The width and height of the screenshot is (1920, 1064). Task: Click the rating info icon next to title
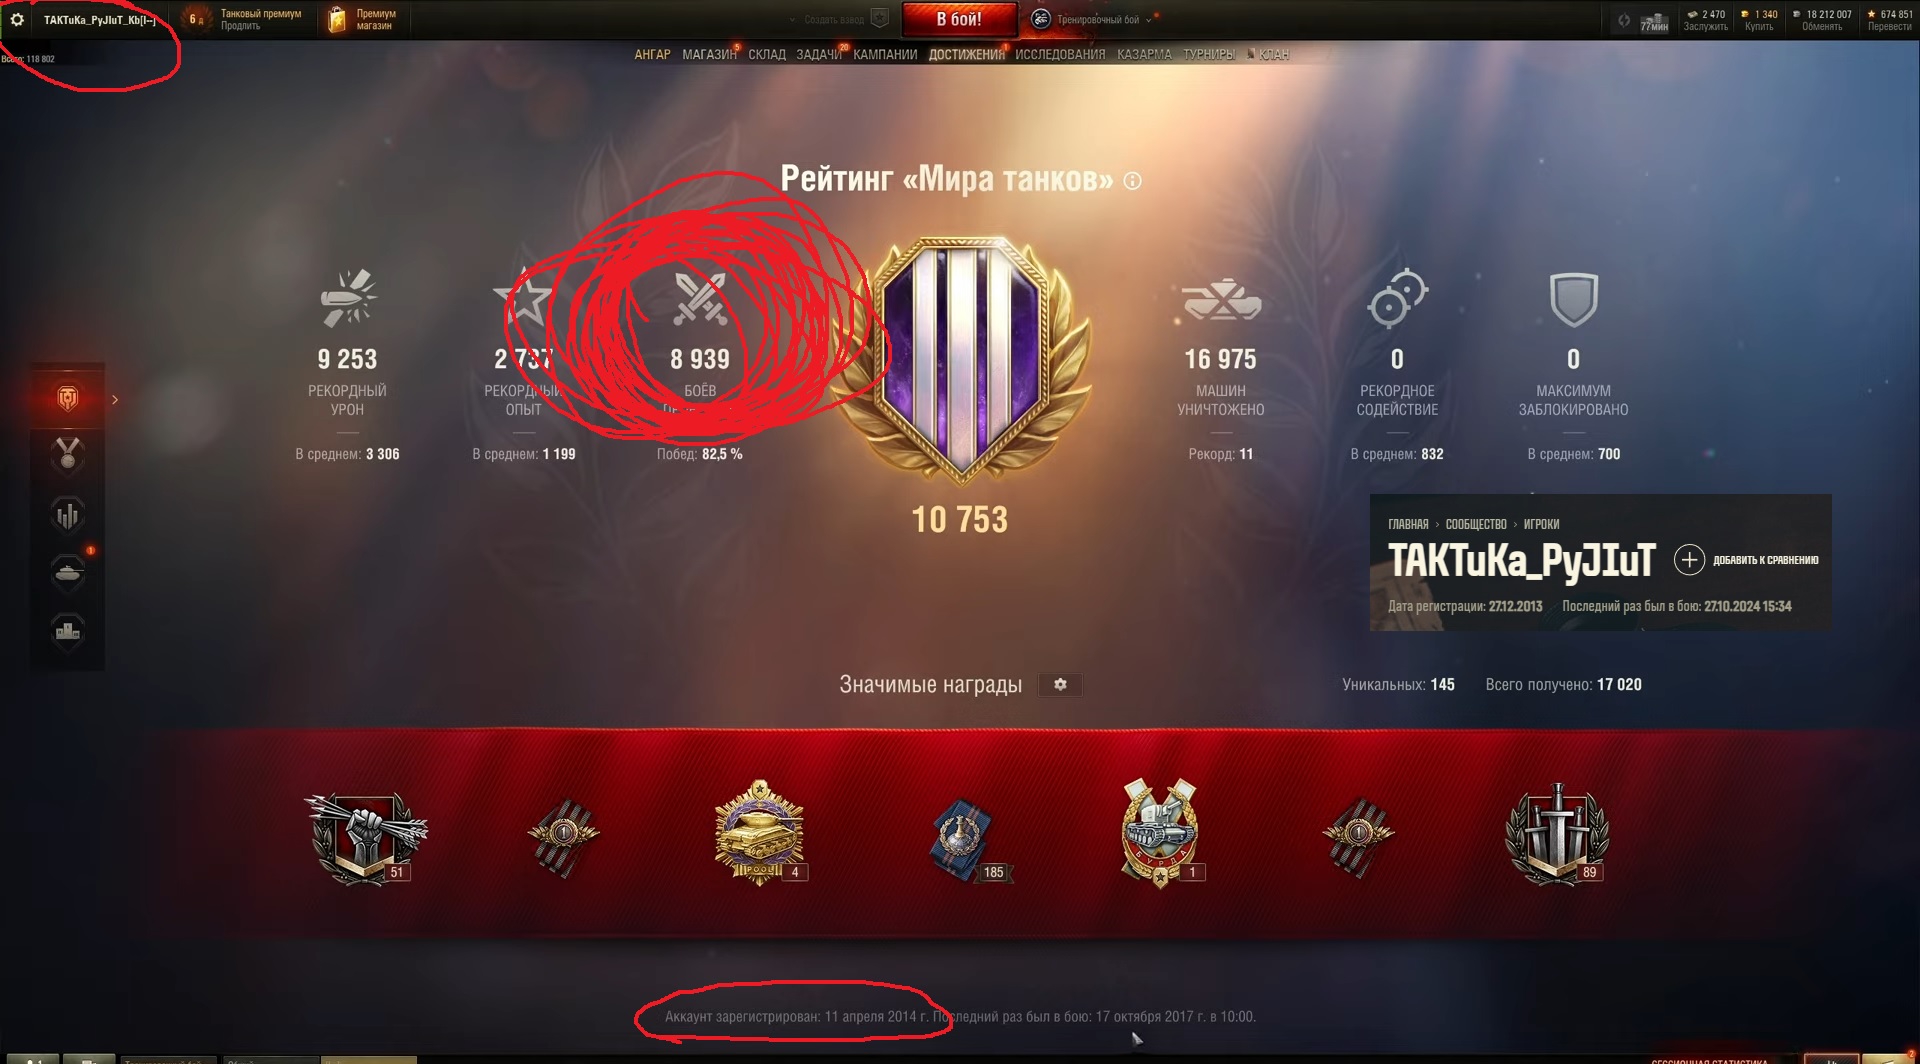coord(1132,181)
